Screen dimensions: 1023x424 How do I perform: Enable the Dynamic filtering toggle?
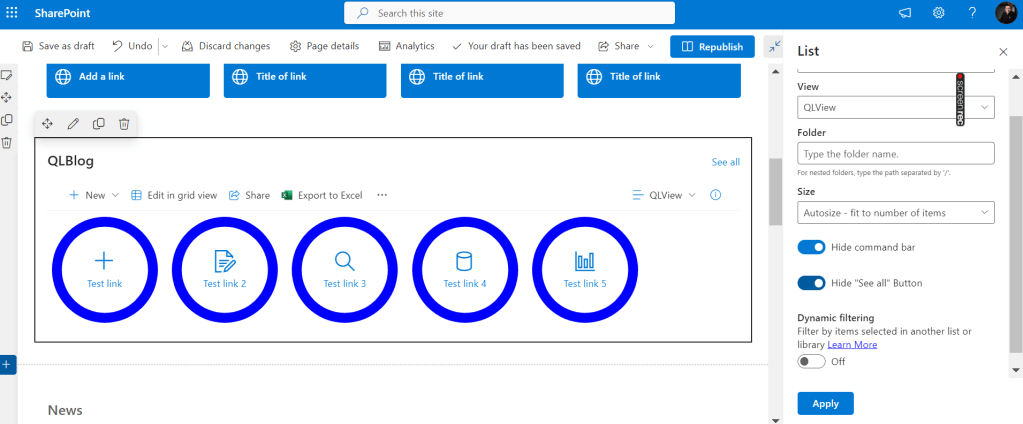coord(811,362)
